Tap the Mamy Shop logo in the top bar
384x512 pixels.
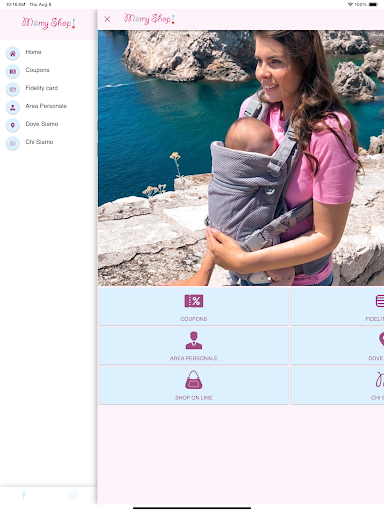149,19
